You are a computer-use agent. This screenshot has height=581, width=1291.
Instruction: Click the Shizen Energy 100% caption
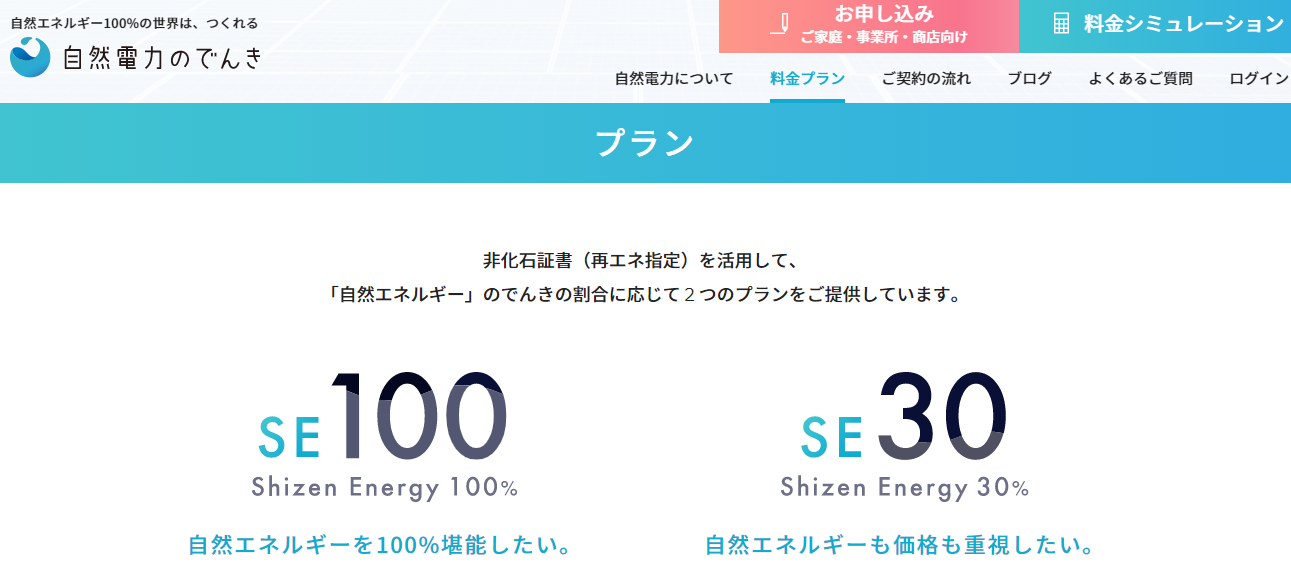pos(385,488)
